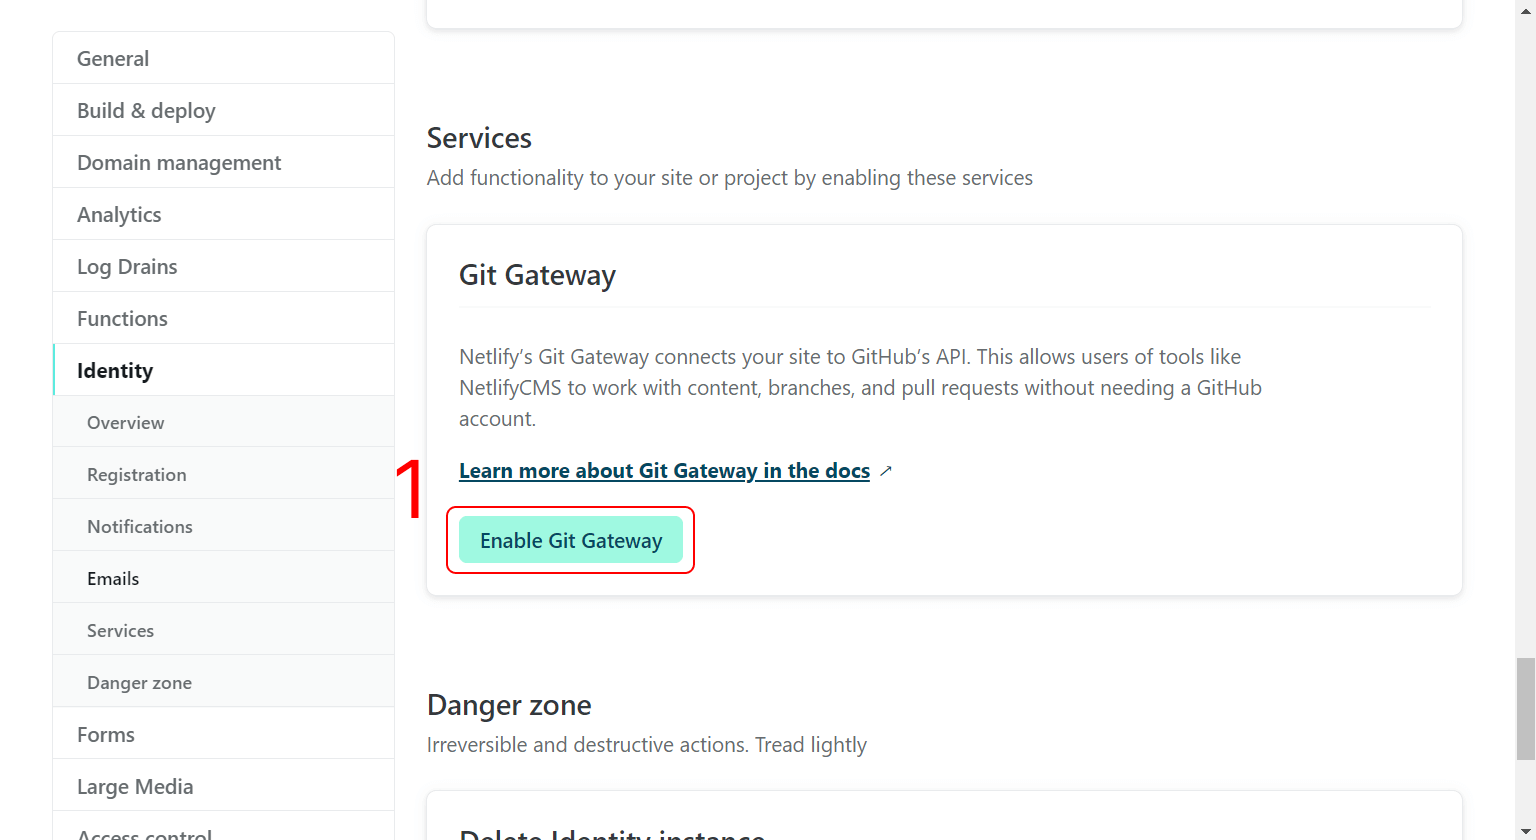The image size is (1536, 840).
Task: Enable Git Gateway
Action: pyautogui.click(x=571, y=540)
